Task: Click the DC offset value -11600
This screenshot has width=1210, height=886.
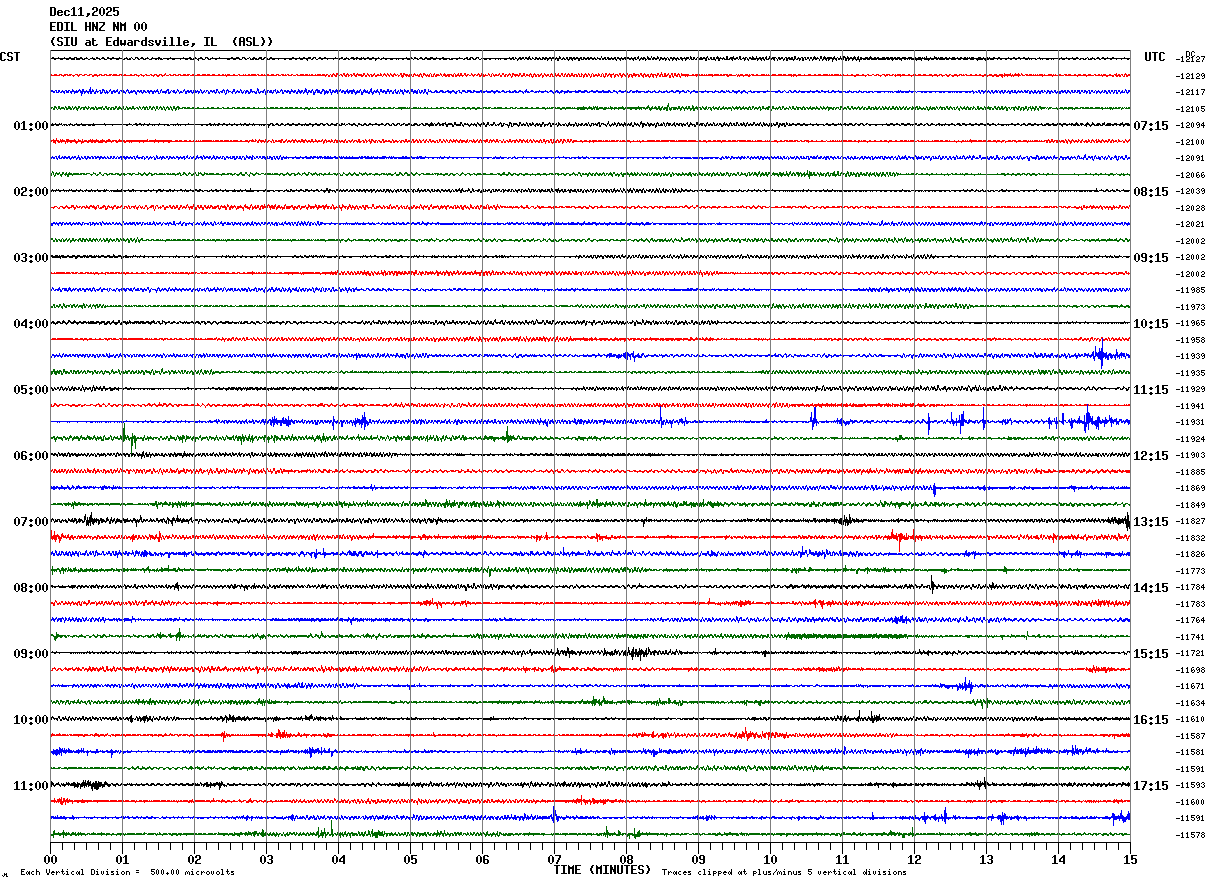Action: [x=1190, y=802]
